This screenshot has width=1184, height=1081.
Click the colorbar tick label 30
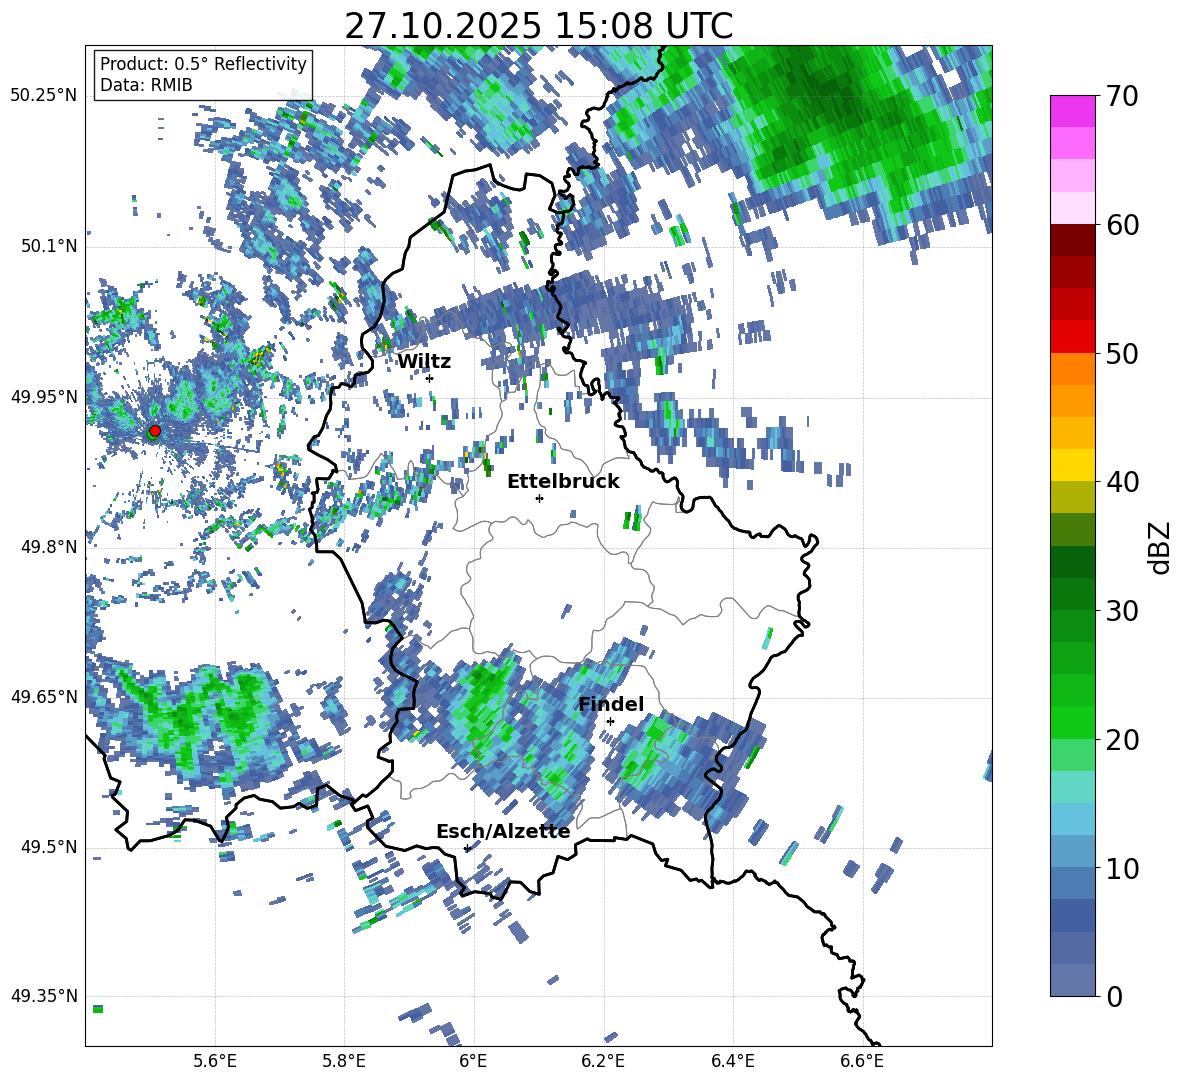[x=1122, y=611]
